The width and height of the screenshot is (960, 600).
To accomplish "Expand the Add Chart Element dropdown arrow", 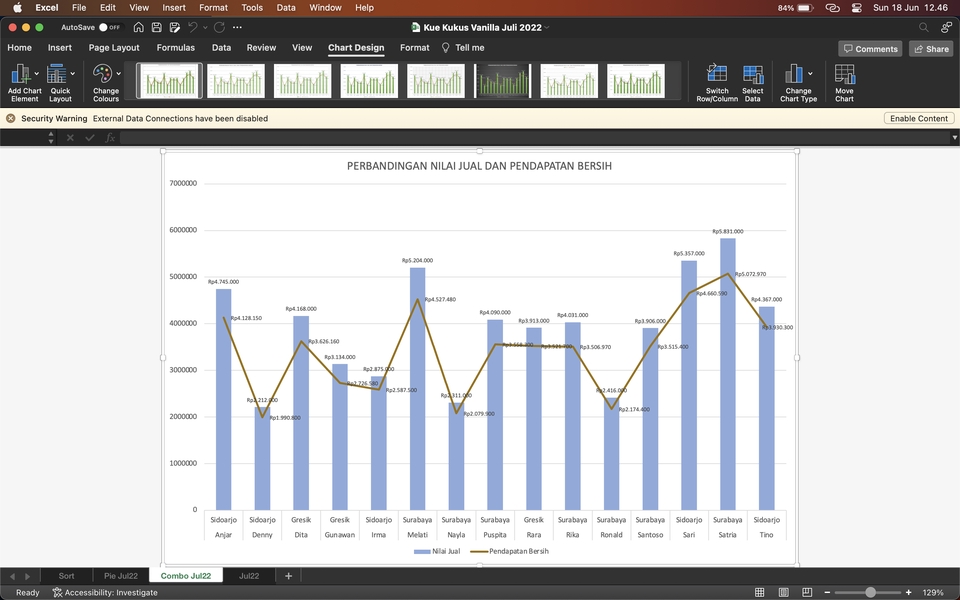I will pyautogui.click(x=37, y=71).
